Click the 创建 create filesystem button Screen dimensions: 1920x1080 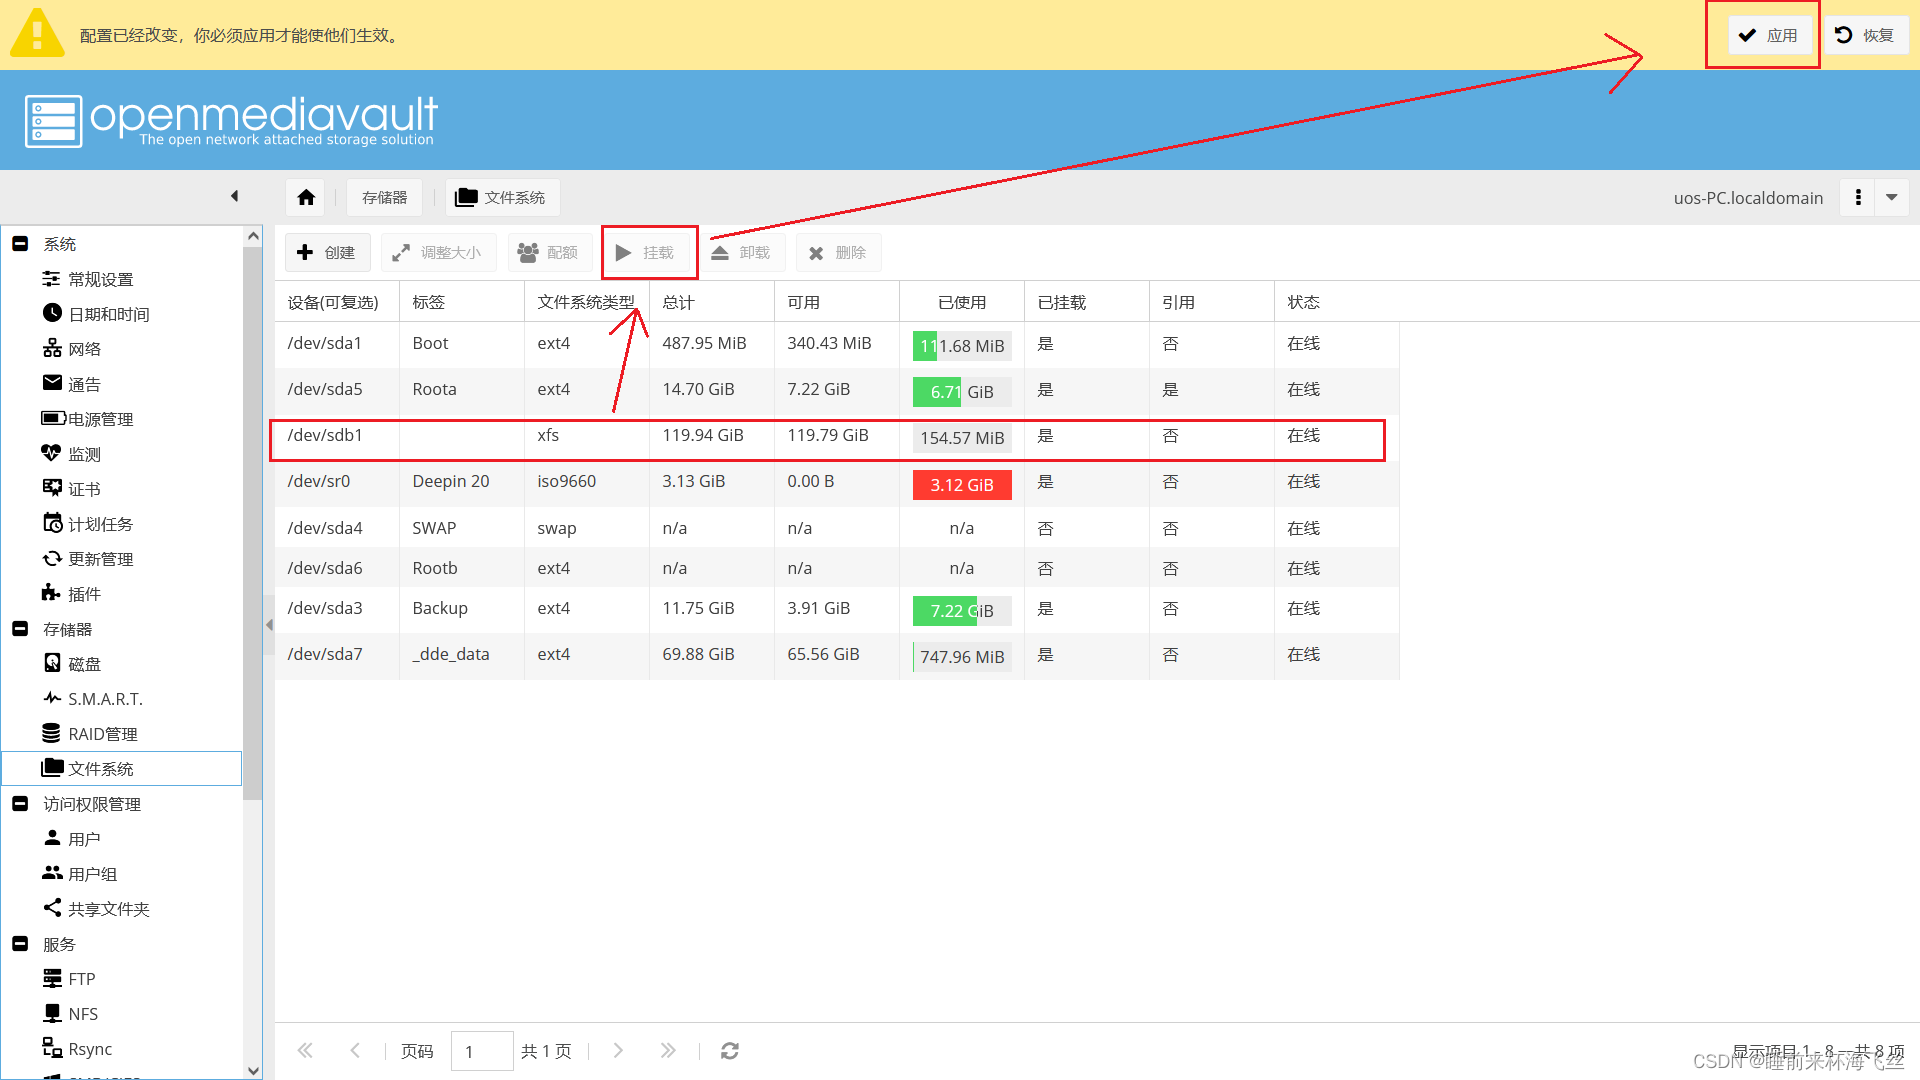(x=327, y=253)
